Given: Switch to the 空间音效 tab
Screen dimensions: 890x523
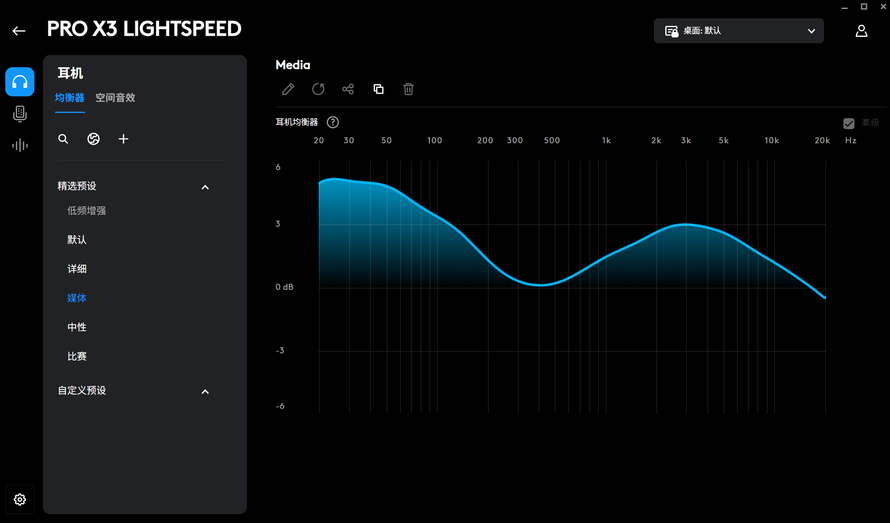Looking at the screenshot, I should [x=115, y=98].
